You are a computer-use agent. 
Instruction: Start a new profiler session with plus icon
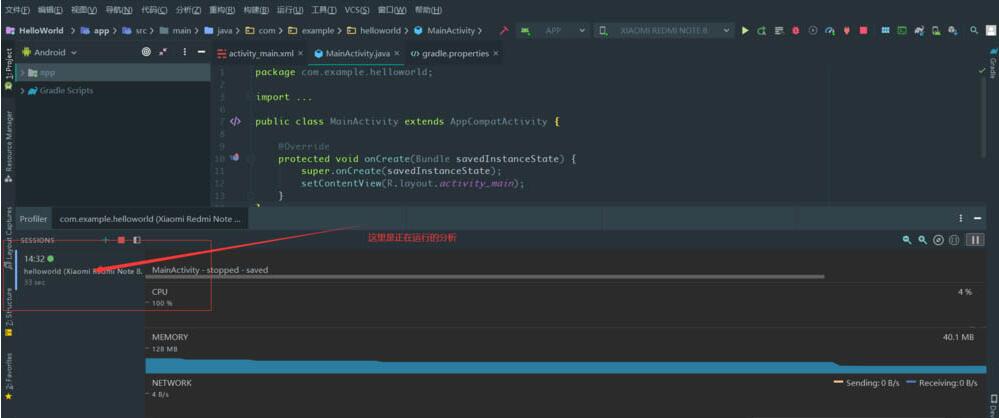[106, 240]
